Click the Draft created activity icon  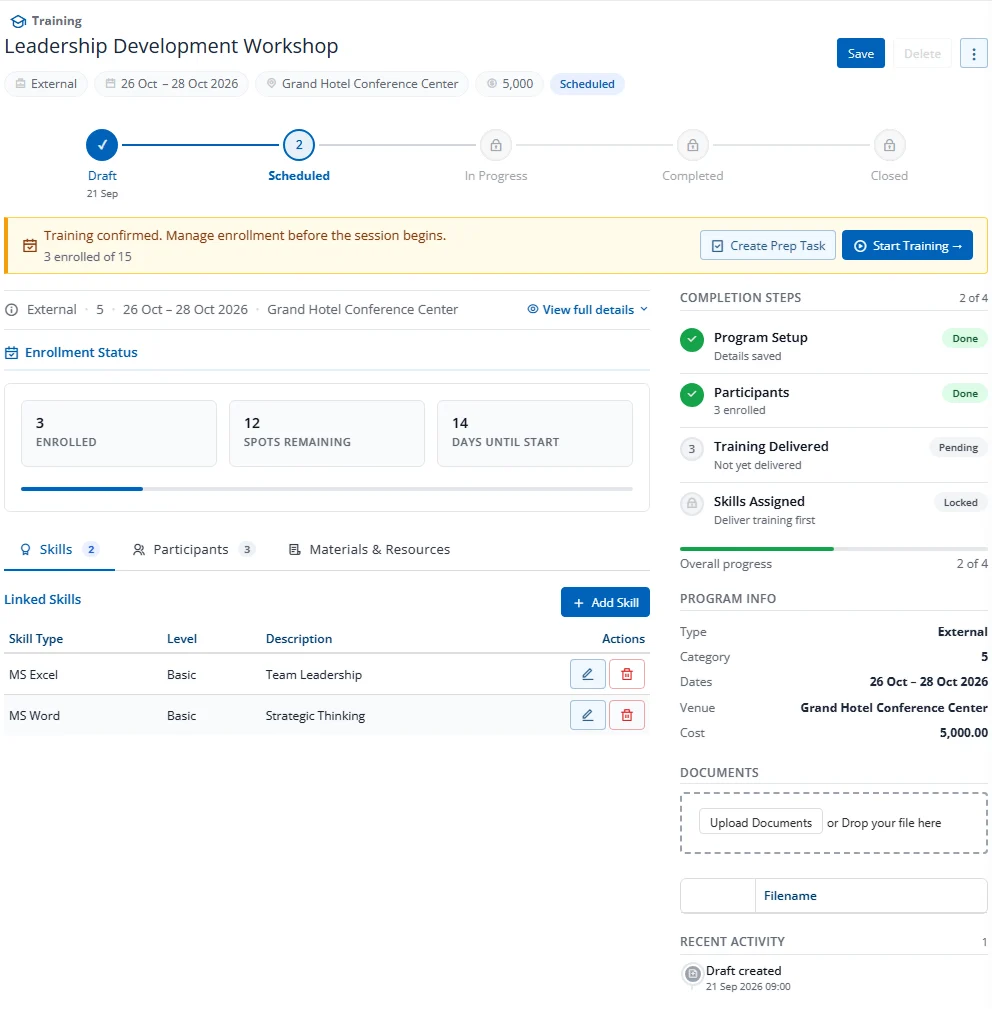point(692,974)
